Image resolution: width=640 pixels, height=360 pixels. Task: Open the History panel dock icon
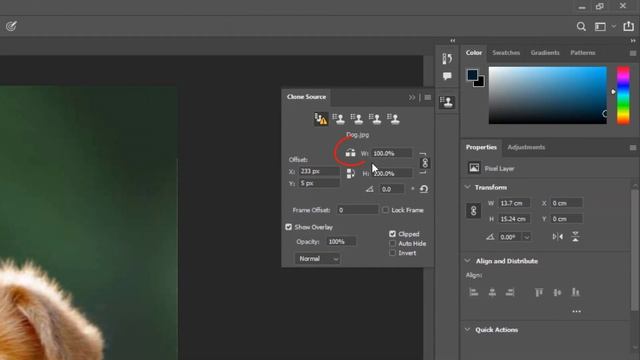(x=447, y=58)
